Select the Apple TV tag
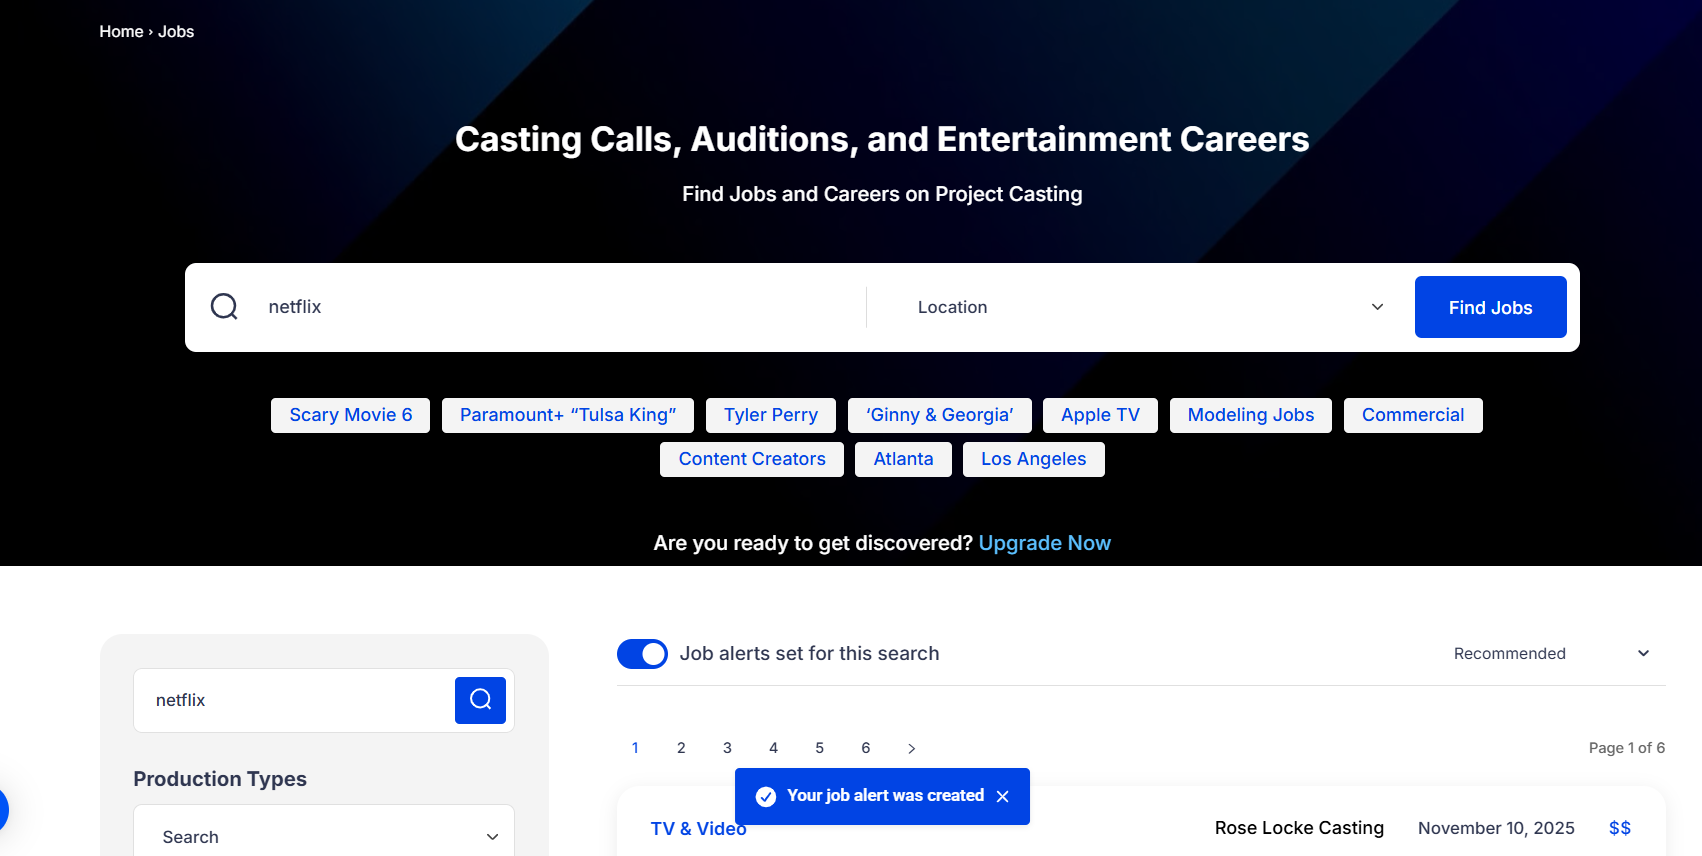The width and height of the screenshot is (1702, 856). point(1099,415)
